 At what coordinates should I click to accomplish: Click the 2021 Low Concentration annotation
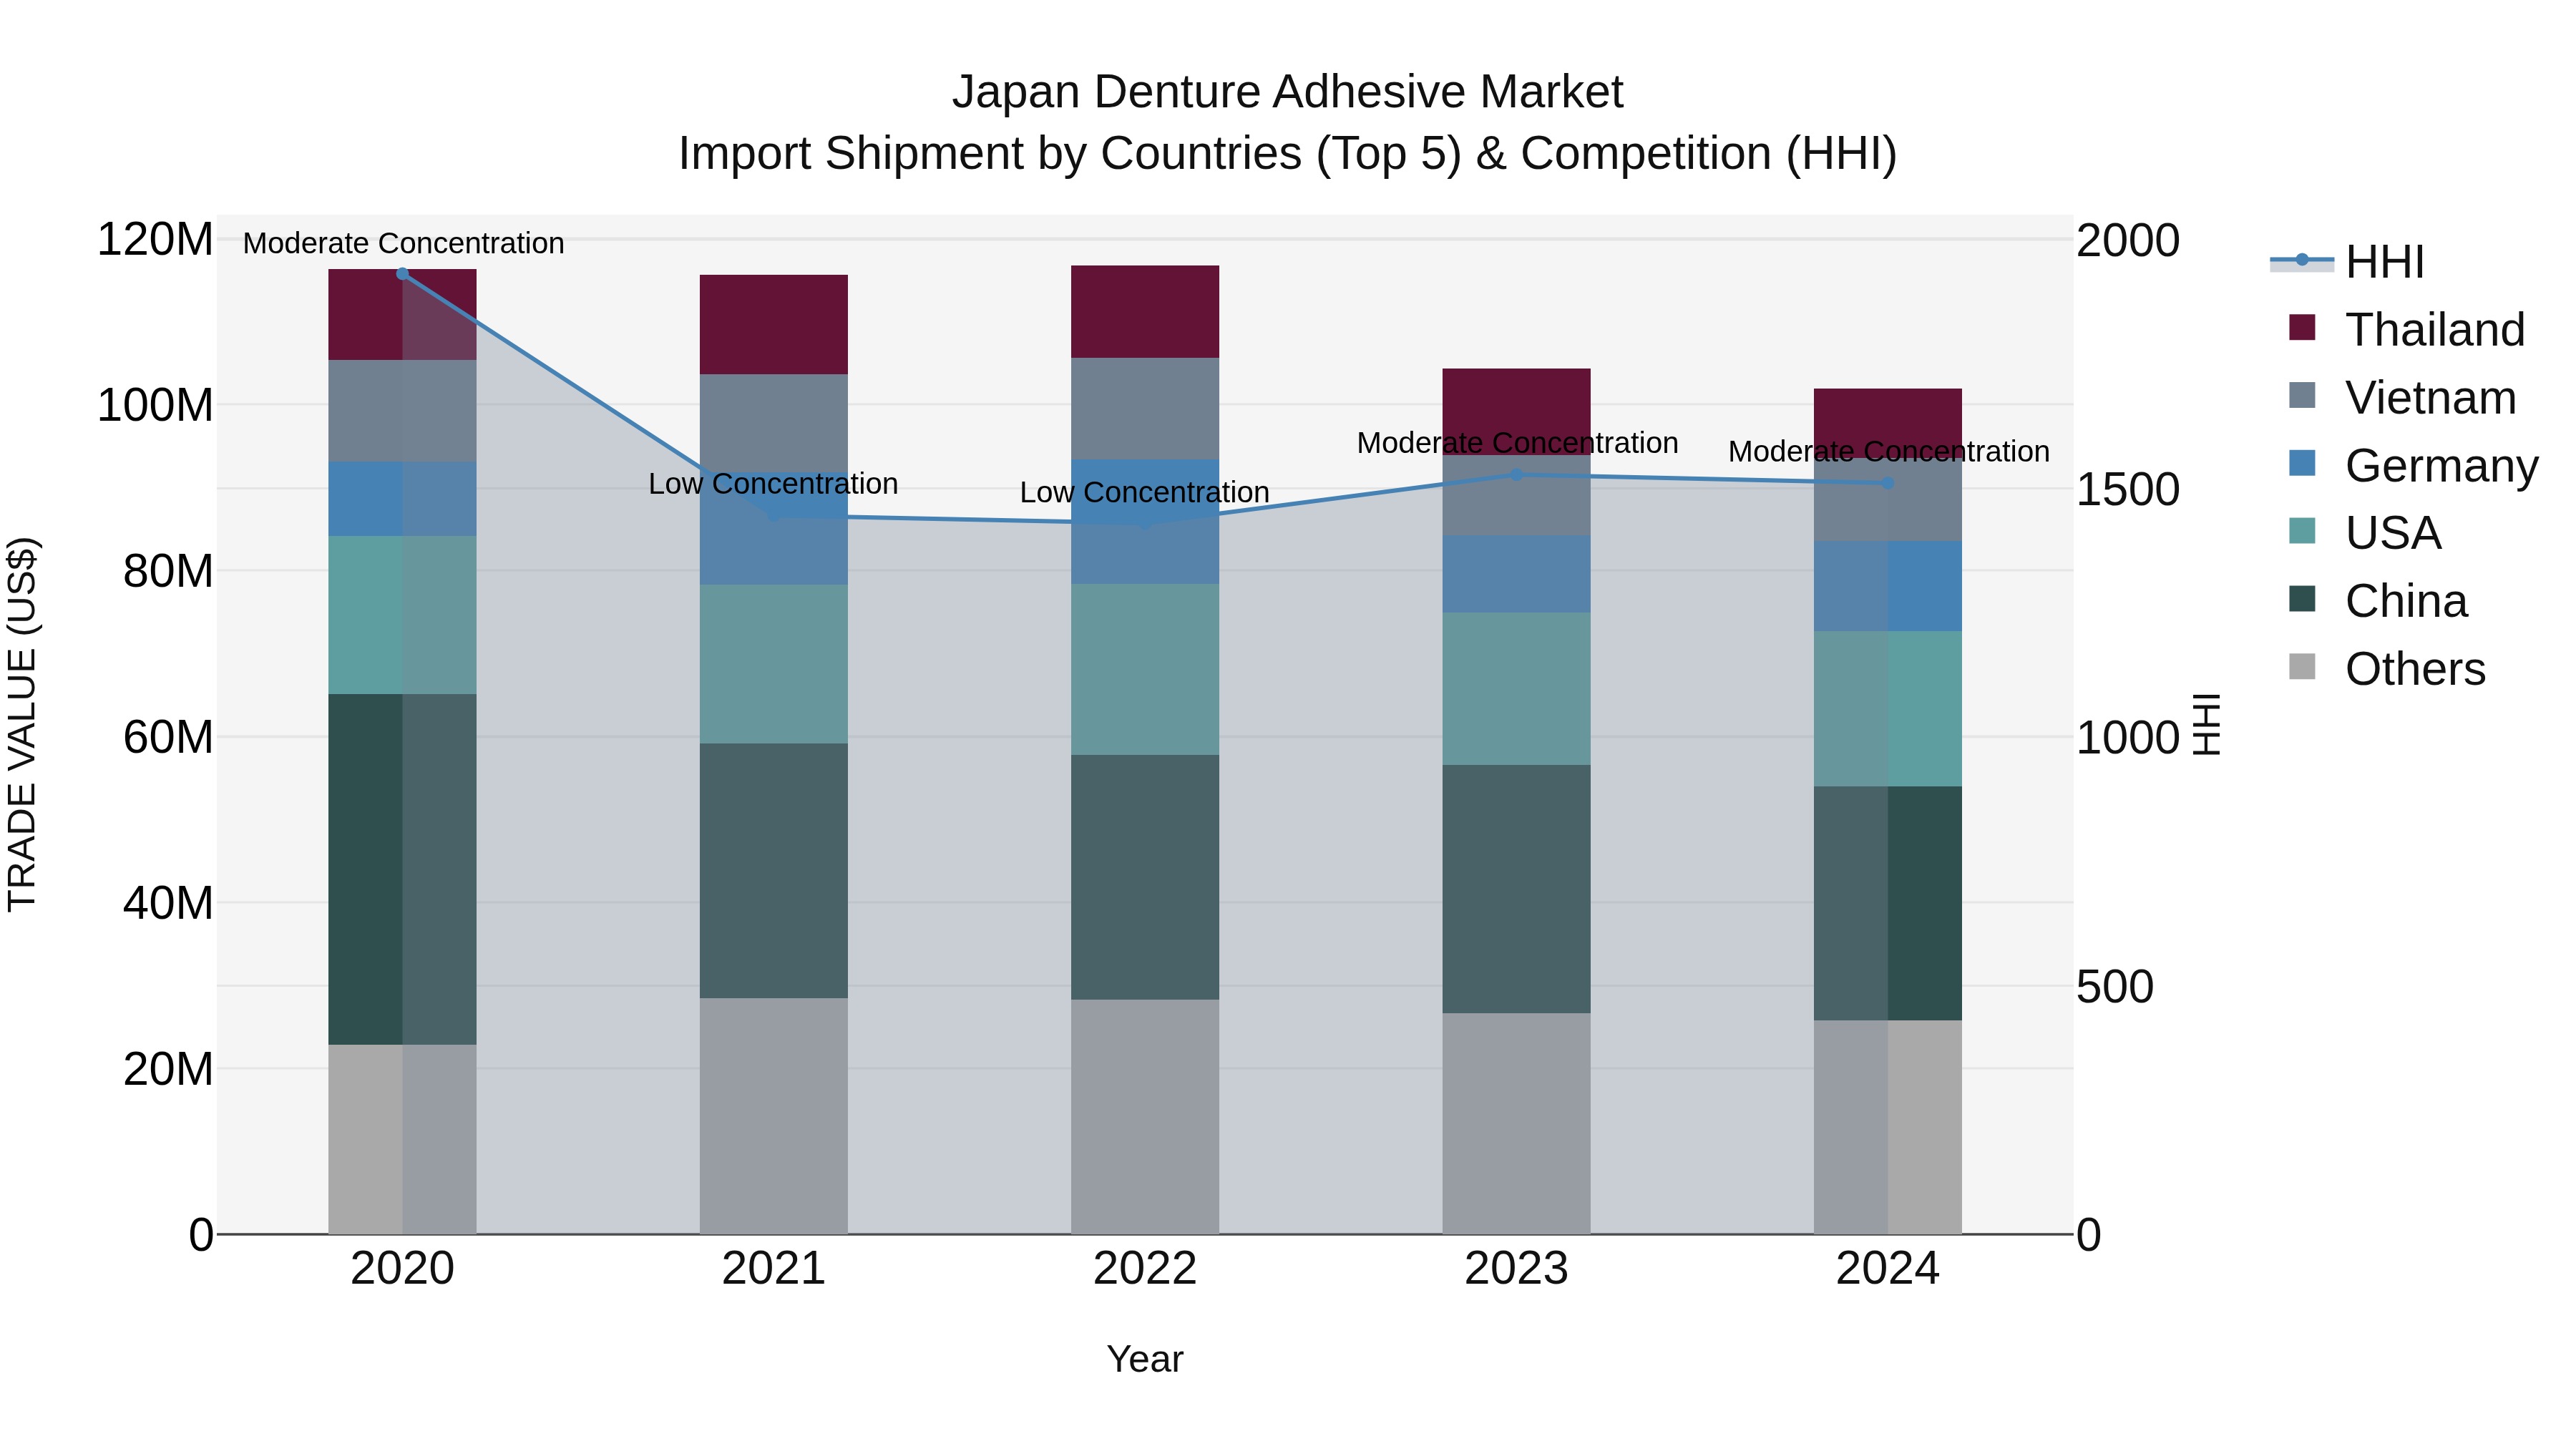(x=773, y=484)
